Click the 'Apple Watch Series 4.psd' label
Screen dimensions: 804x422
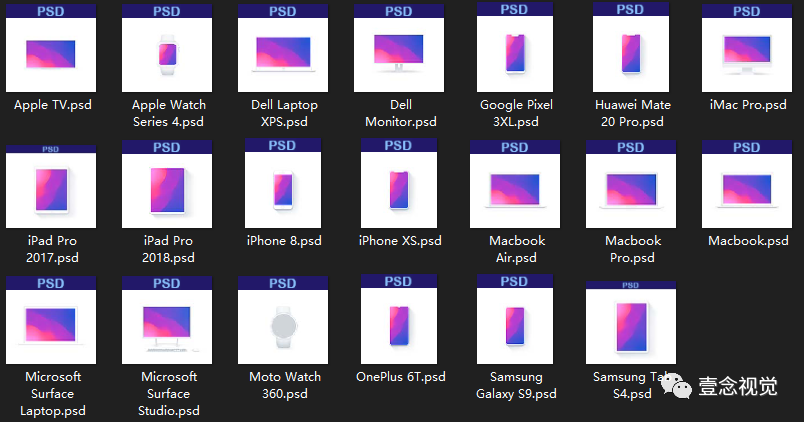pyautogui.click(x=169, y=113)
